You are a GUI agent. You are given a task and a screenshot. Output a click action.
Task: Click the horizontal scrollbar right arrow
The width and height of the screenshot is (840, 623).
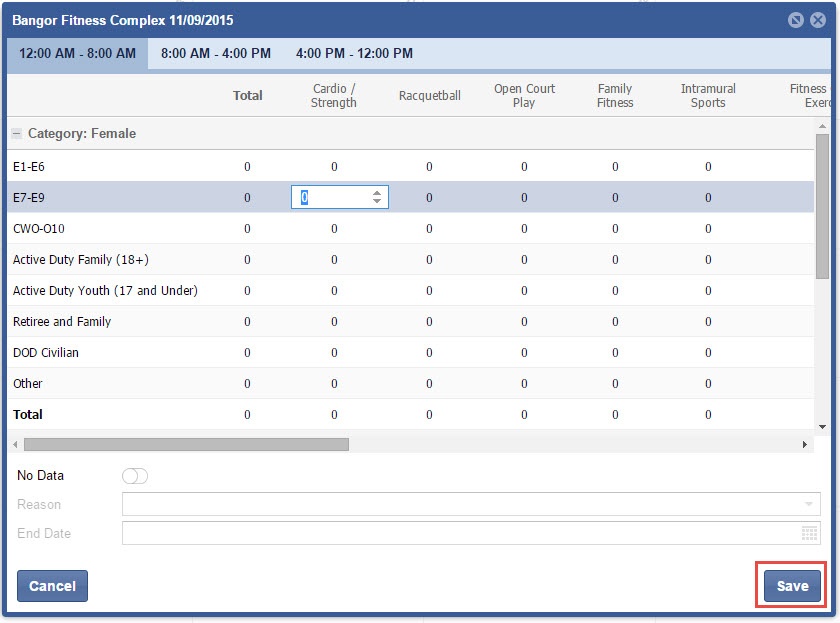pyautogui.click(x=805, y=444)
